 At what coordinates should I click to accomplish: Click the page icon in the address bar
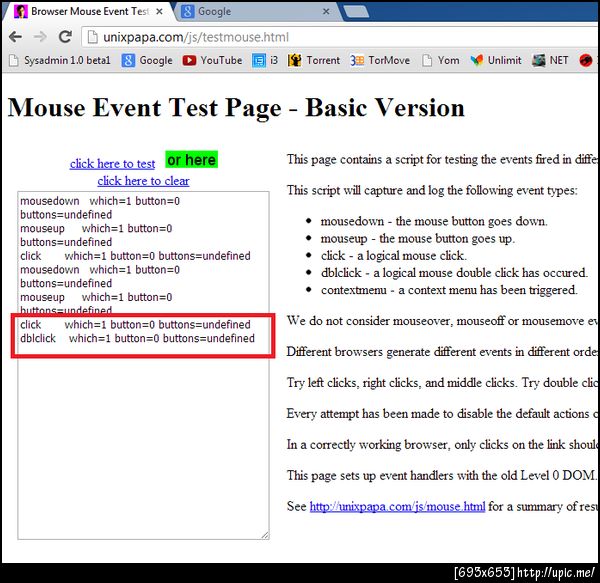[92, 37]
